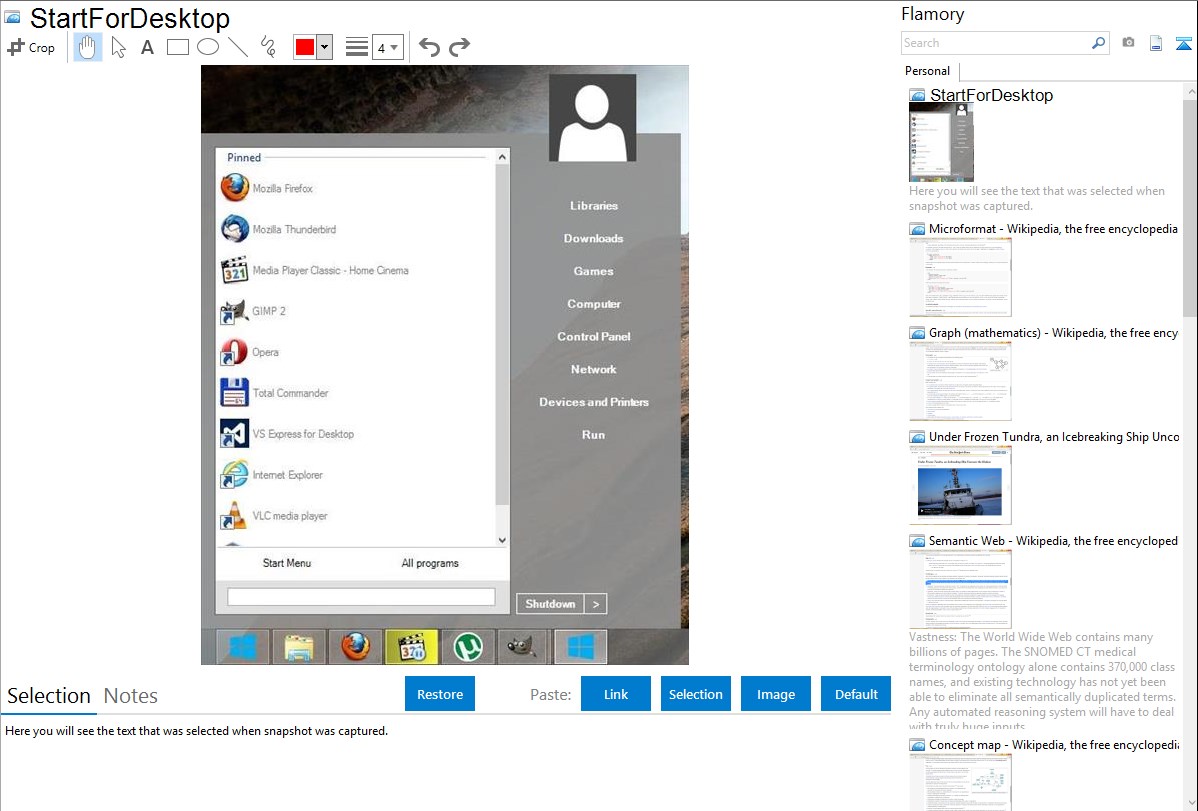Click the Mozilla Firefox icon in the snapshot image

(x=235, y=187)
